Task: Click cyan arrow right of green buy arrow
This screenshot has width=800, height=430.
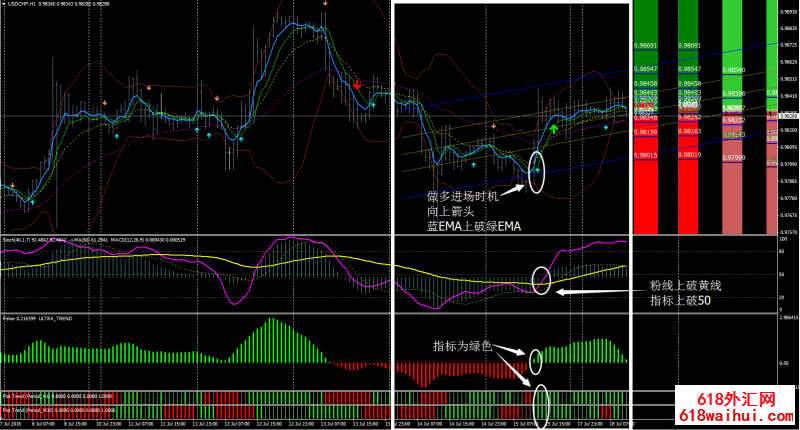Action: click(x=606, y=128)
